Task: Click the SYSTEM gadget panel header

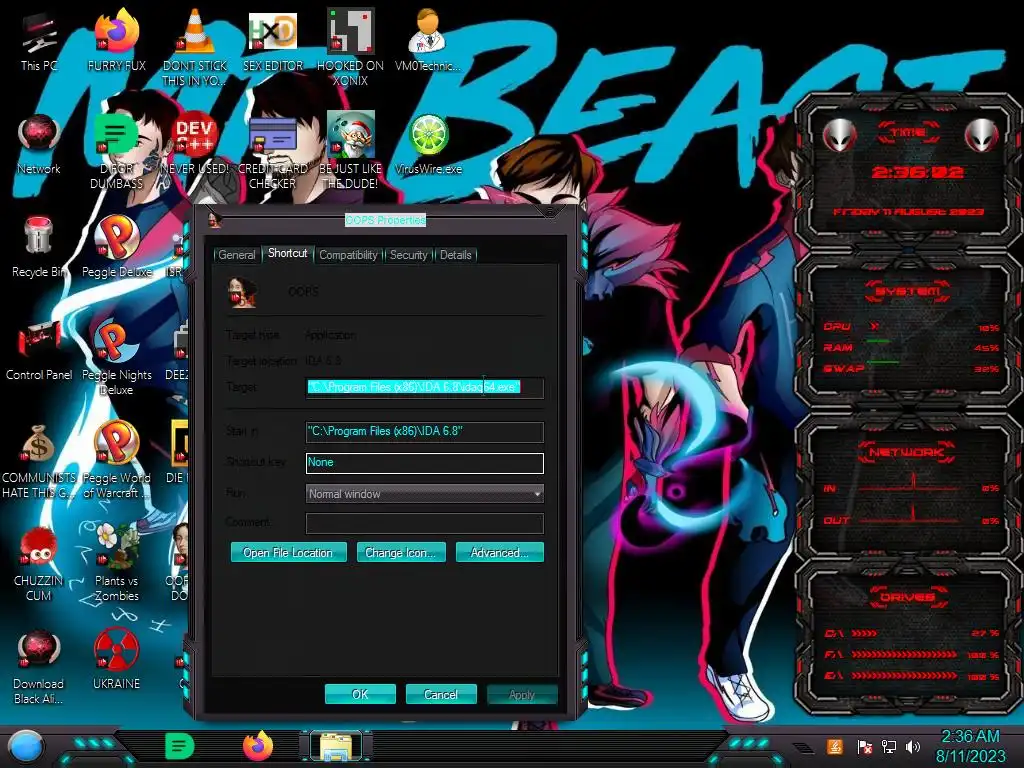Action: (908, 291)
